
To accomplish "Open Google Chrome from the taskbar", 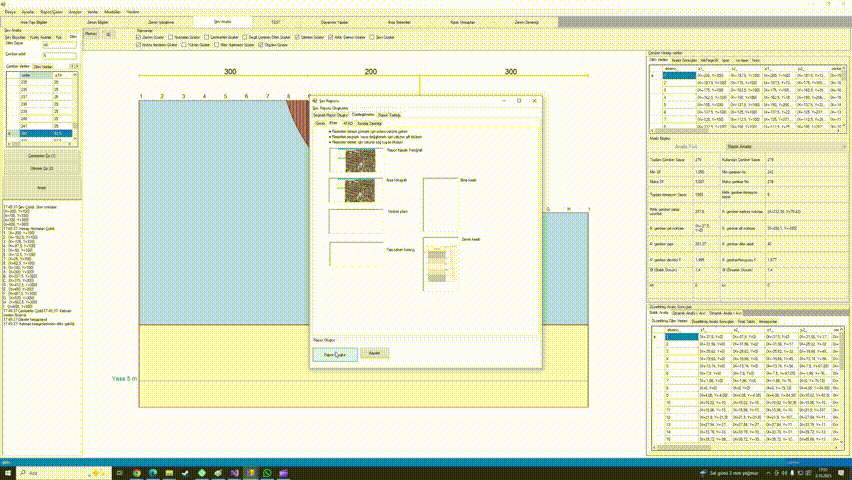I will click(136, 472).
